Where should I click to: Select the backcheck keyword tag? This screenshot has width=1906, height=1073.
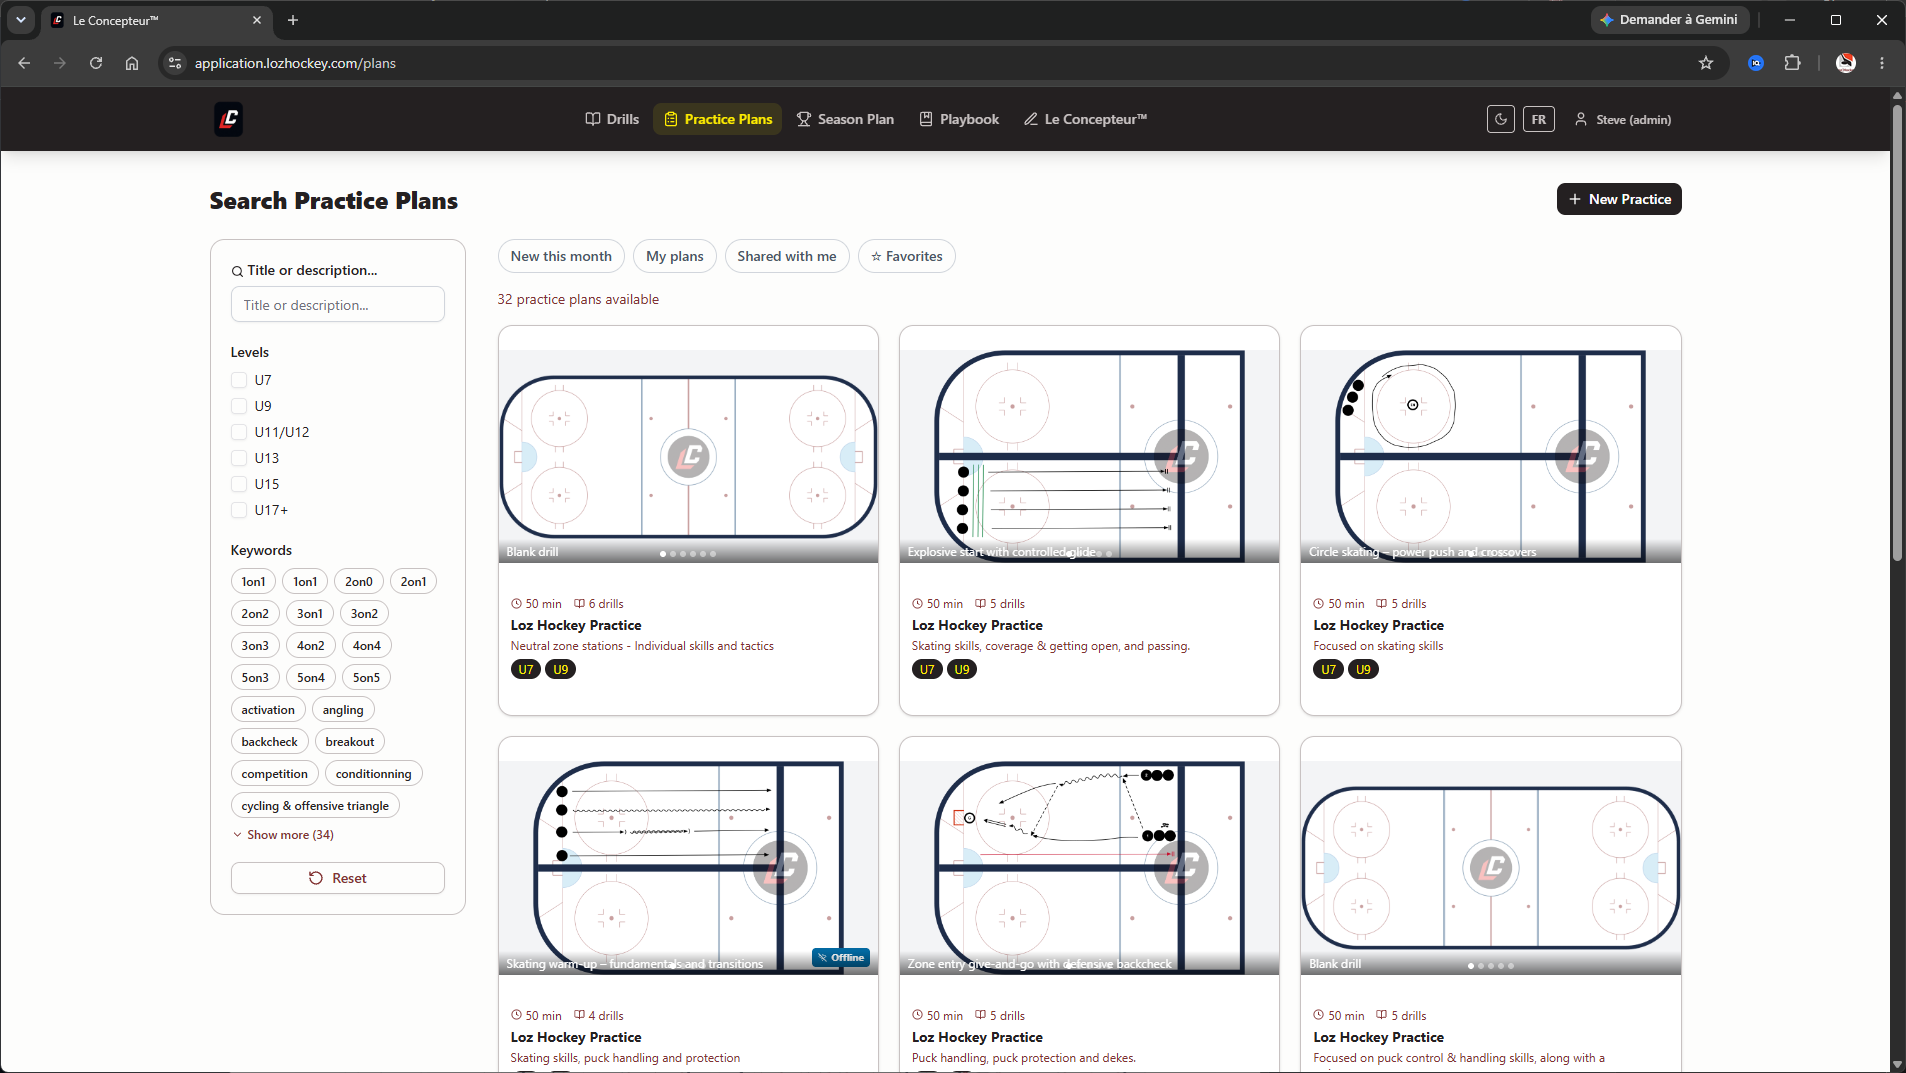(269, 742)
